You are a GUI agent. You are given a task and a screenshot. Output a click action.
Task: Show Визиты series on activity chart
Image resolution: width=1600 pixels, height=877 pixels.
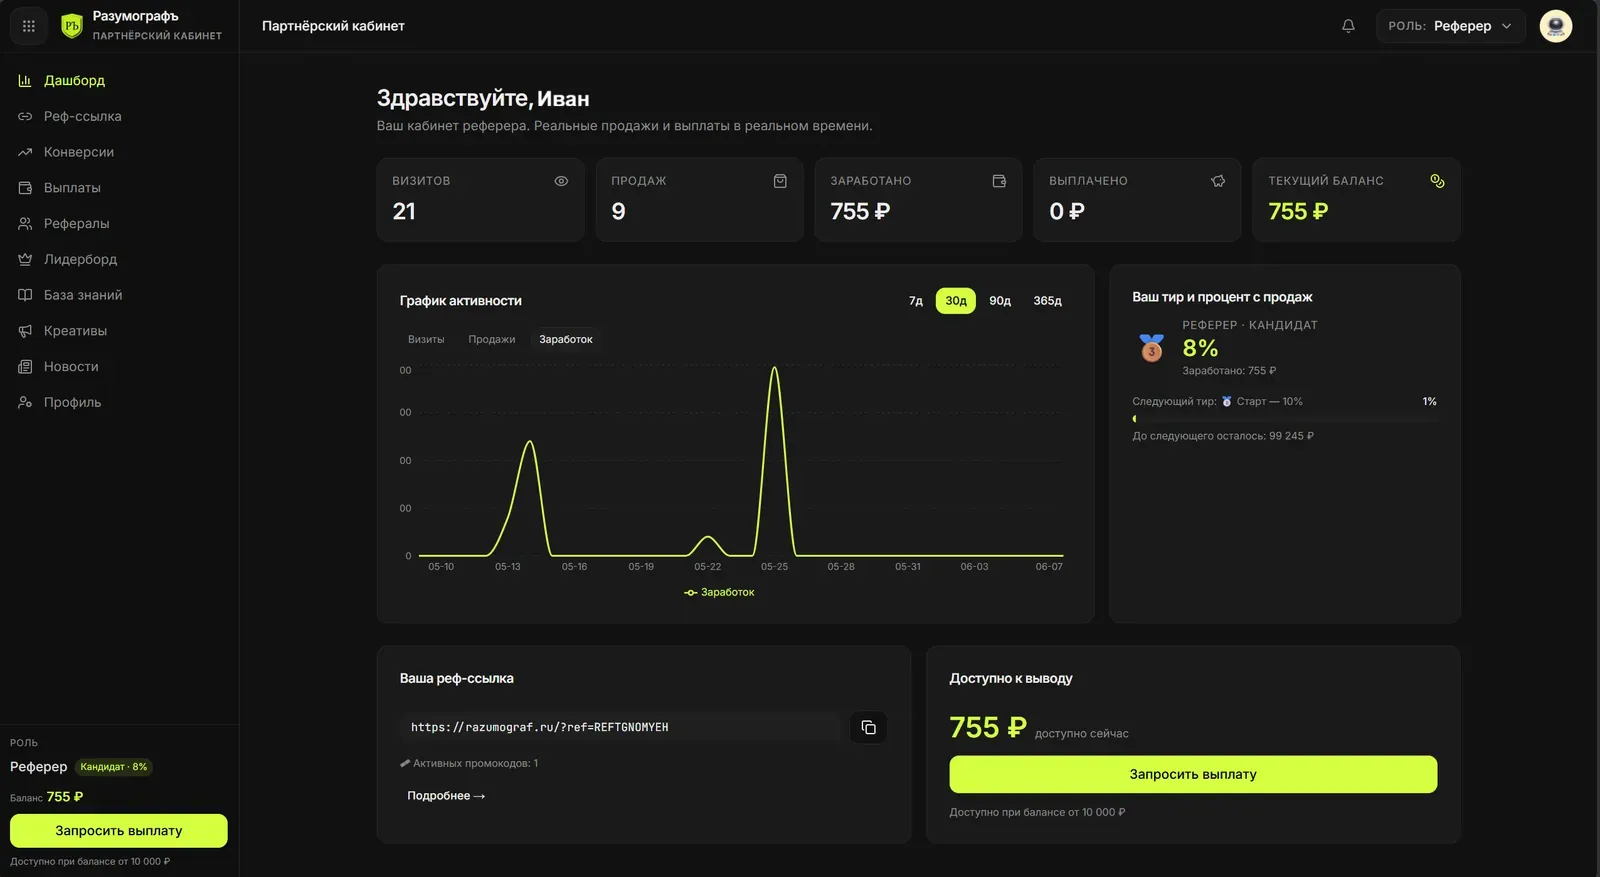[426, 339]
